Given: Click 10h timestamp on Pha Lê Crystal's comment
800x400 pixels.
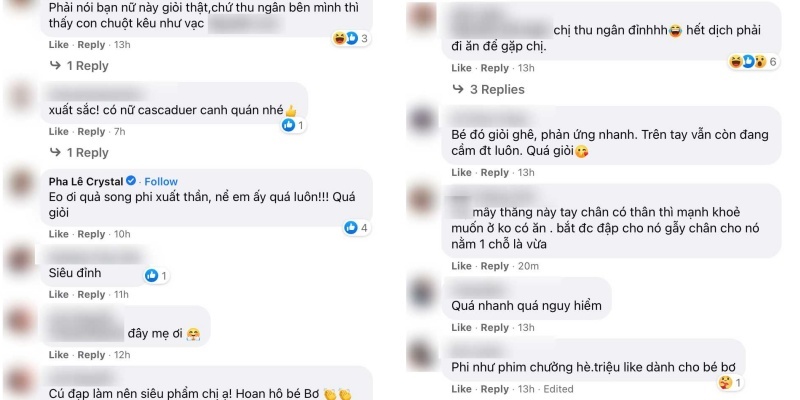Looking at the screenshot, I should pyautogui.click(x=122, y=234).
